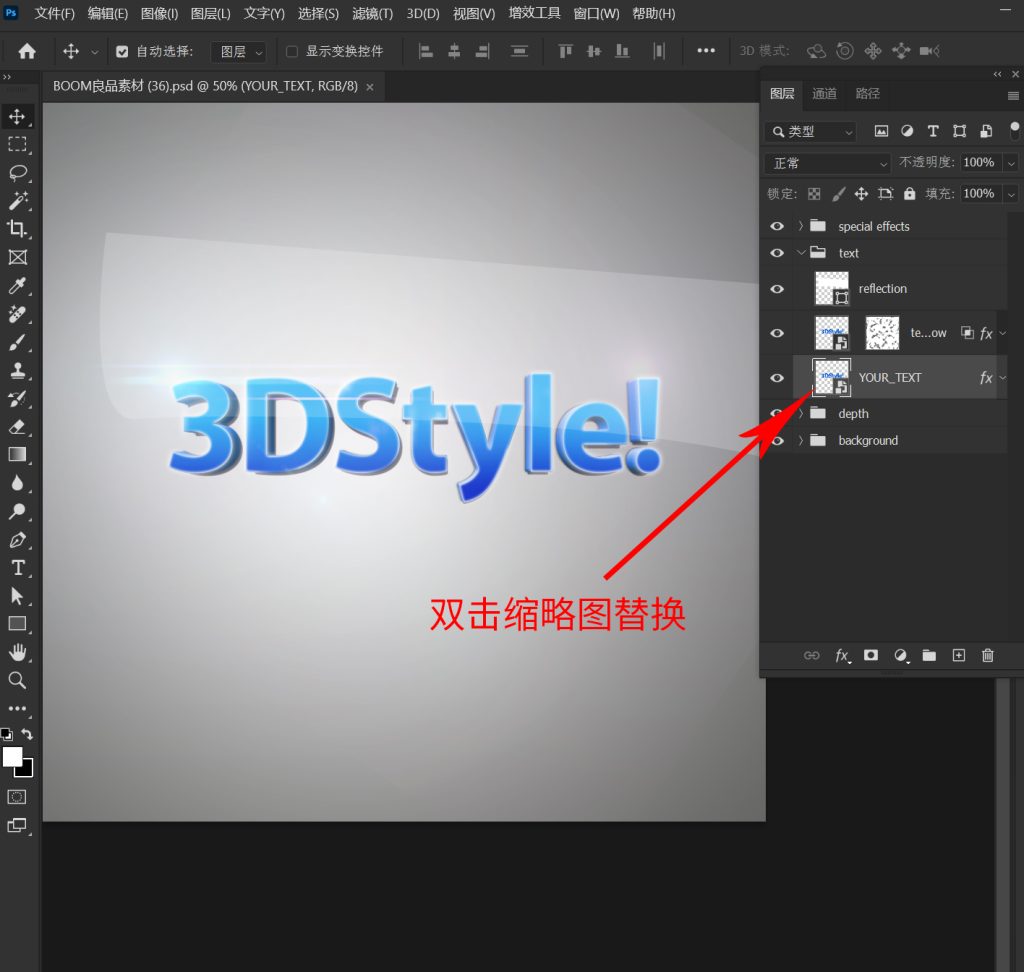Switch to the 通道 tab
The image size is (1024, 972).
point(824,95)
